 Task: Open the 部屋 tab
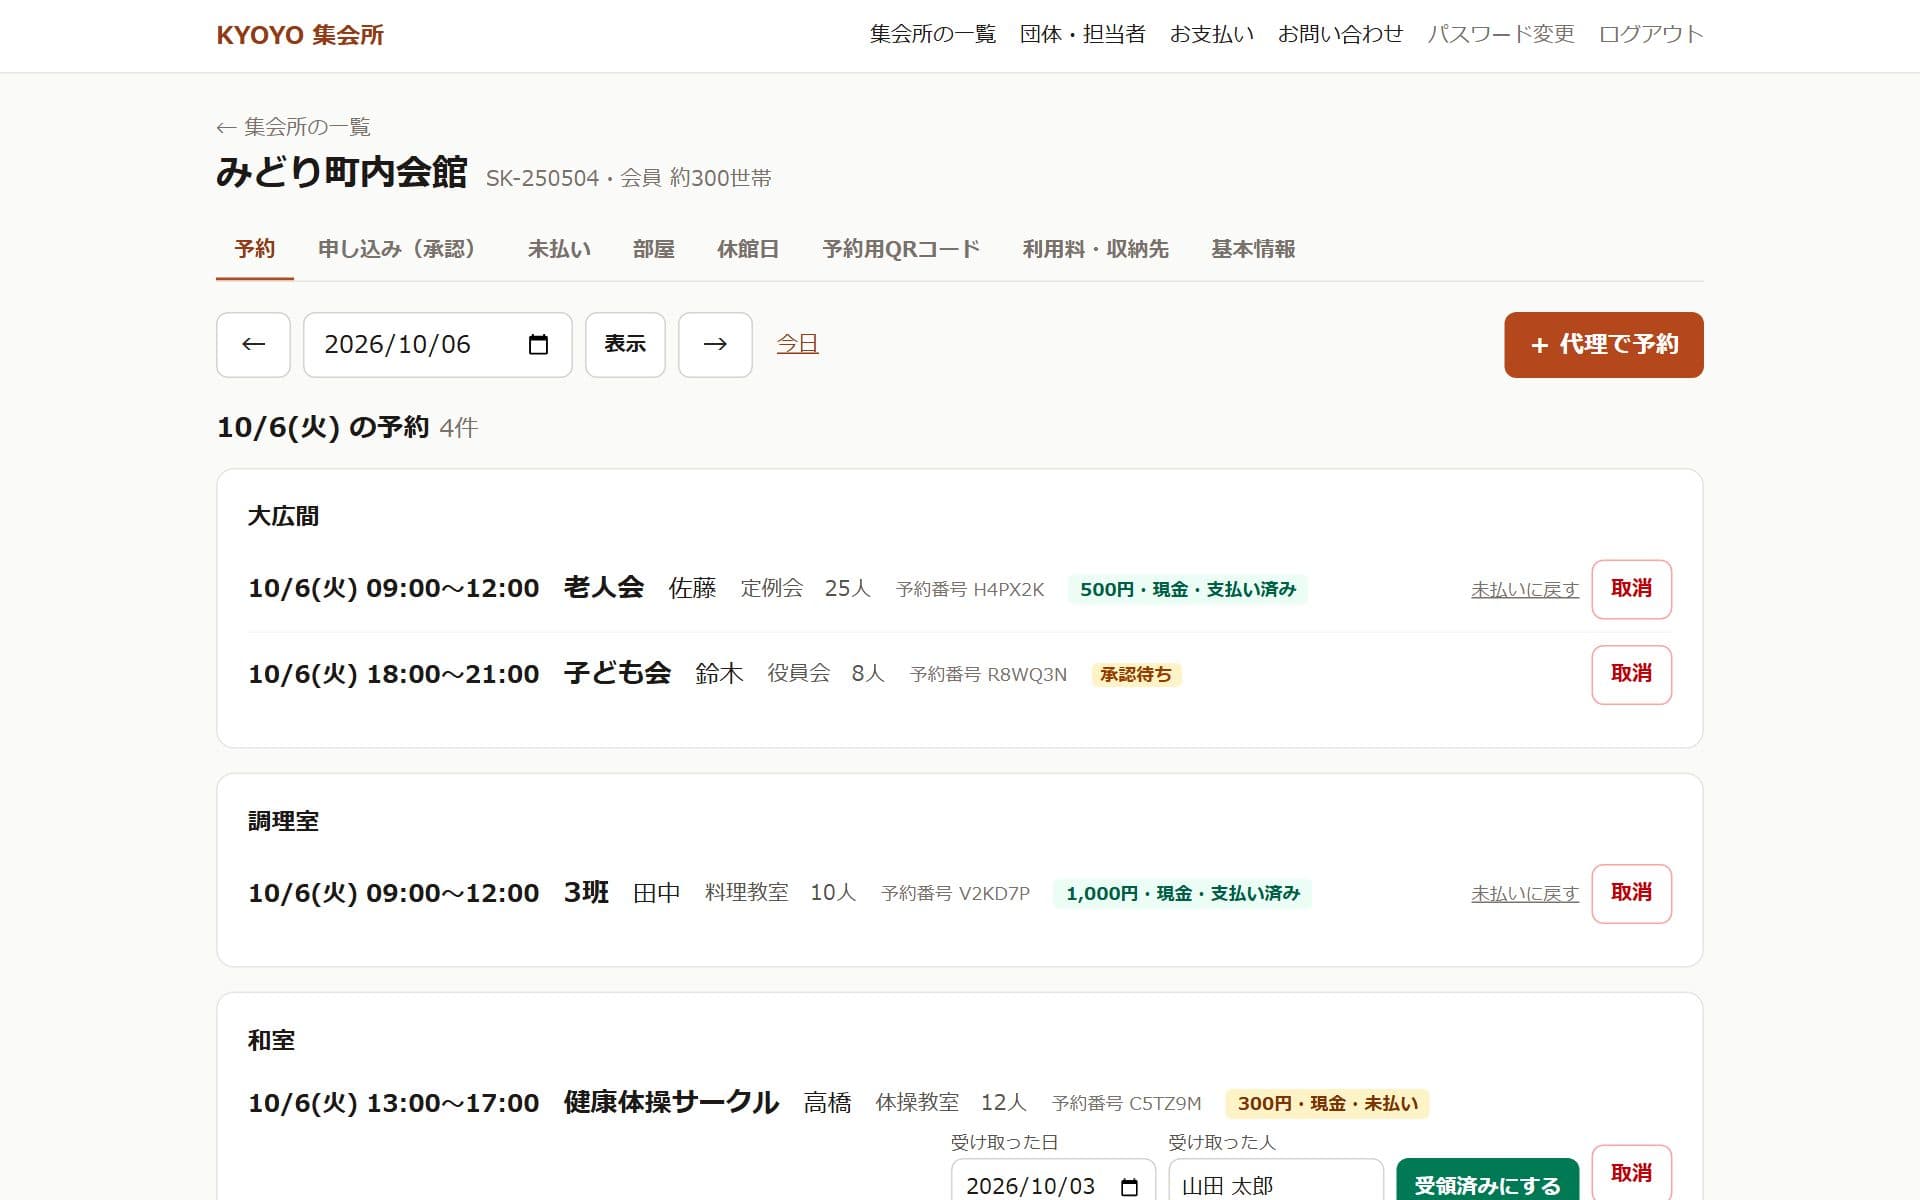(x=653, y=249)
